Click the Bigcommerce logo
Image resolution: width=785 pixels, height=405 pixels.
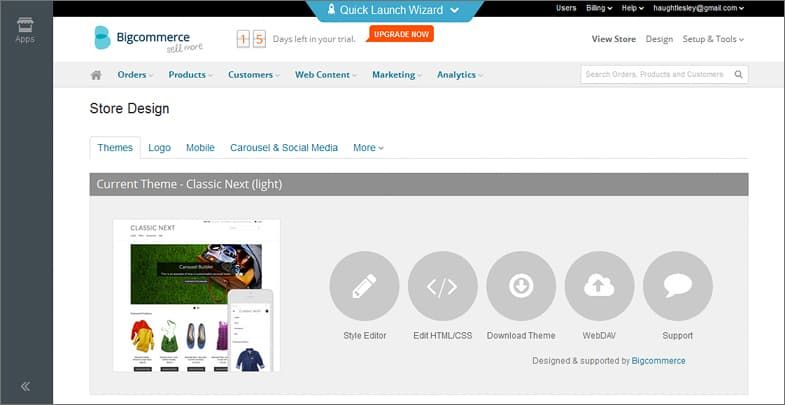pos(148,39)
